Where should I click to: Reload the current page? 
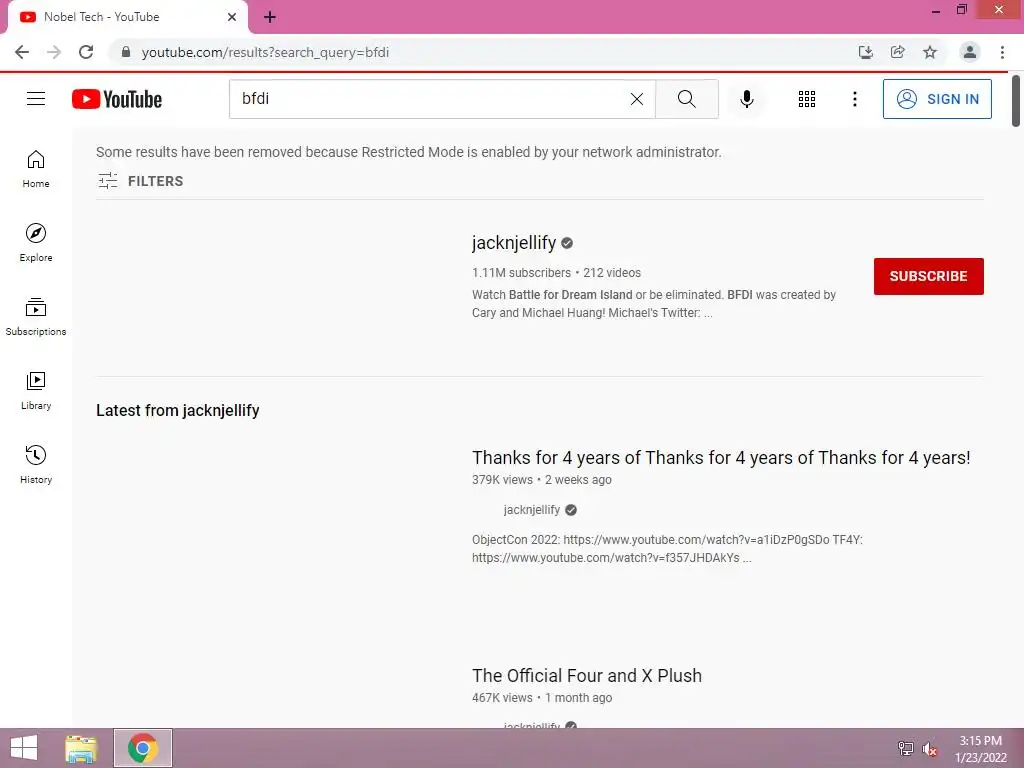coord(86,52)
